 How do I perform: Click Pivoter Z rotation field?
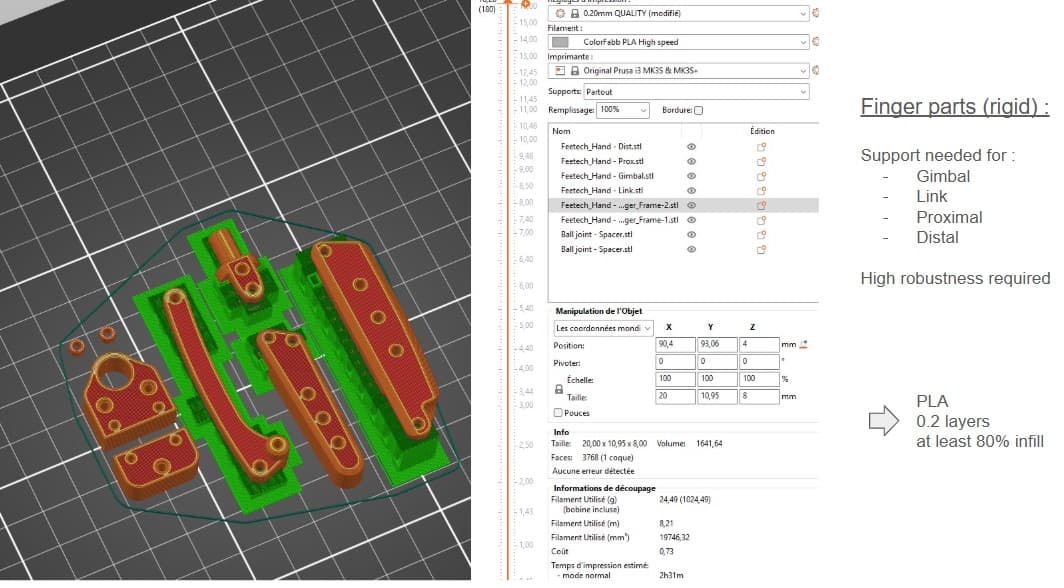point(759,362)
